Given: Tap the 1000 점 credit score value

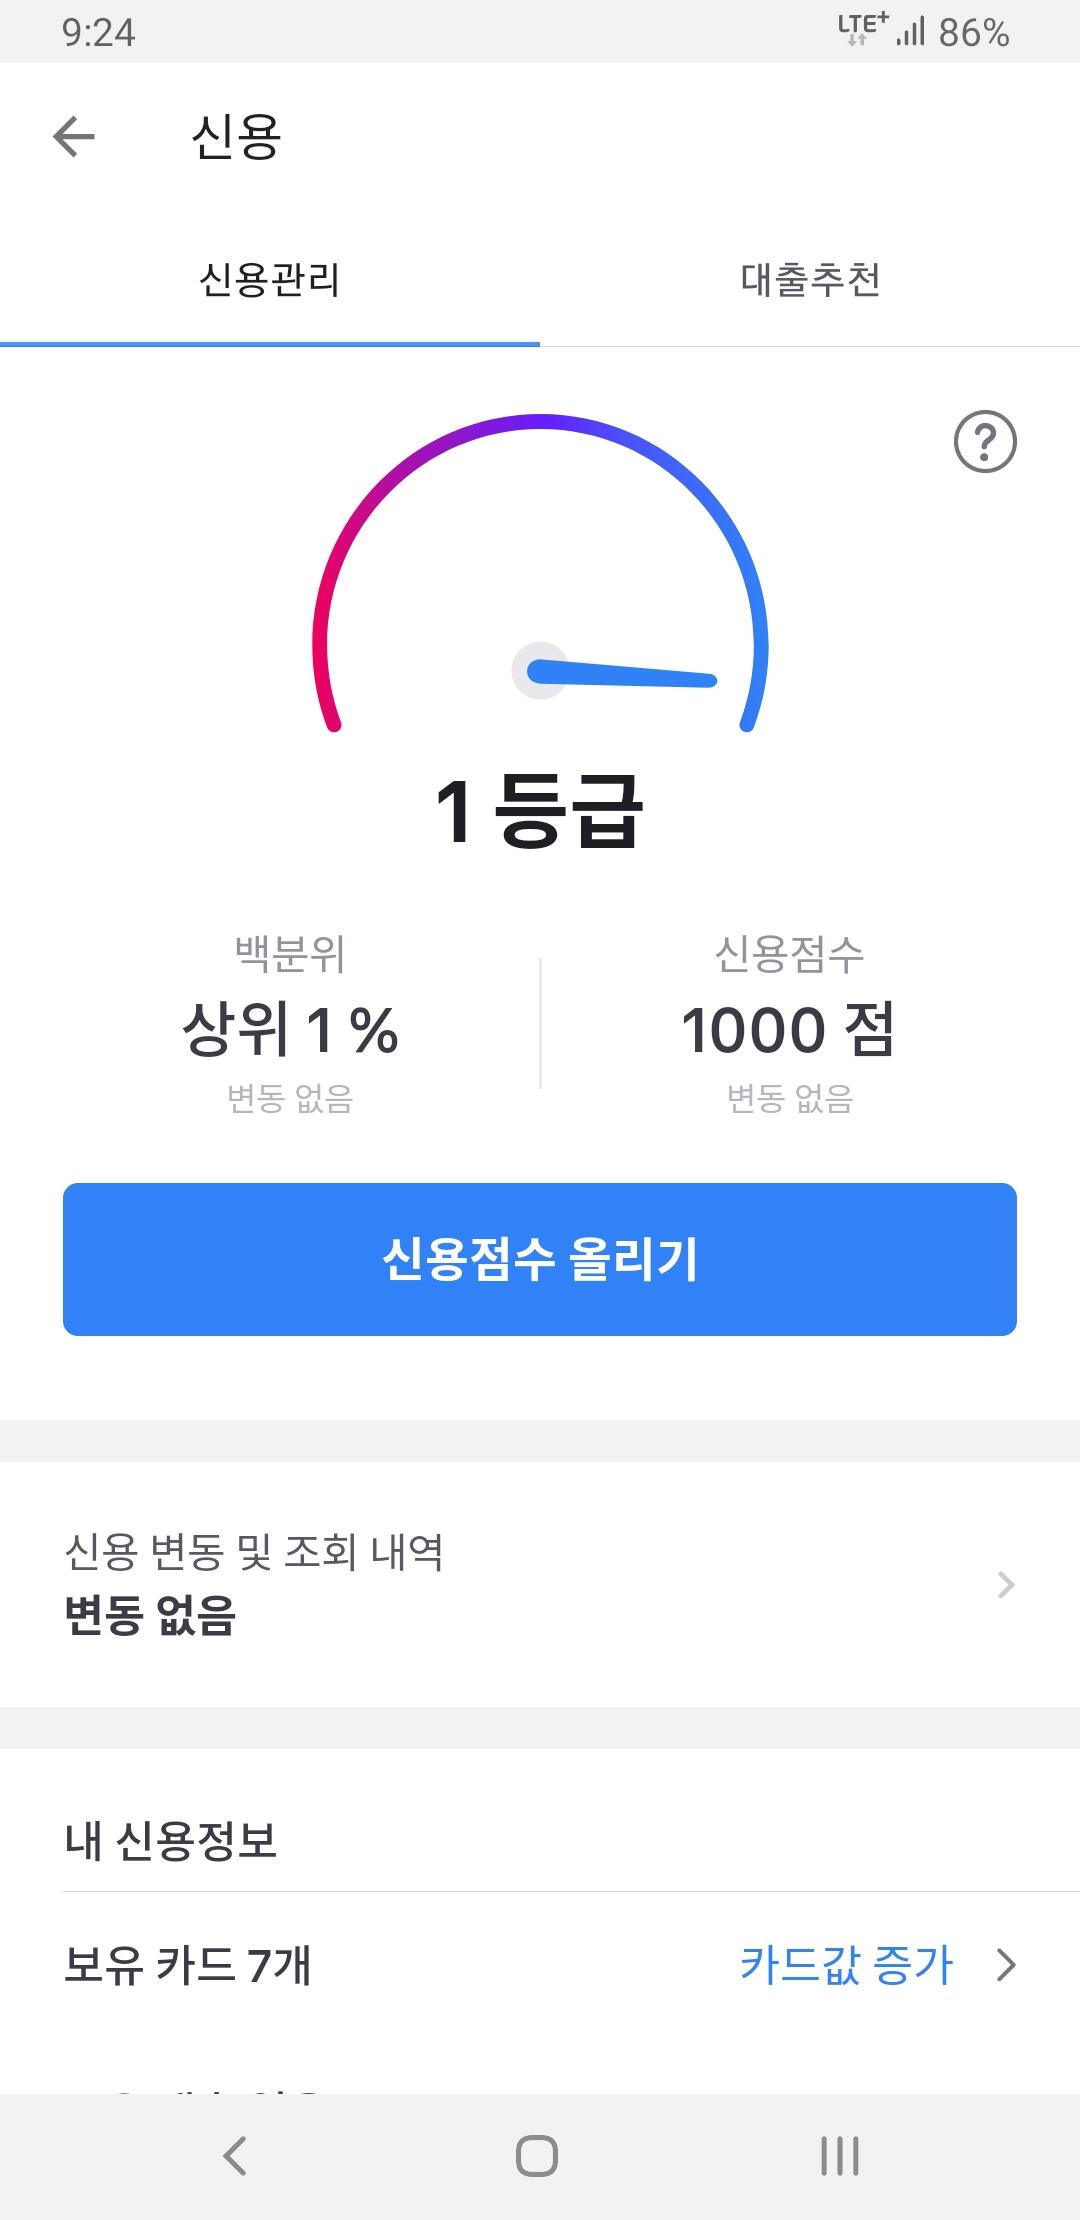Looking at the screenshot, I should point(788,1030).
